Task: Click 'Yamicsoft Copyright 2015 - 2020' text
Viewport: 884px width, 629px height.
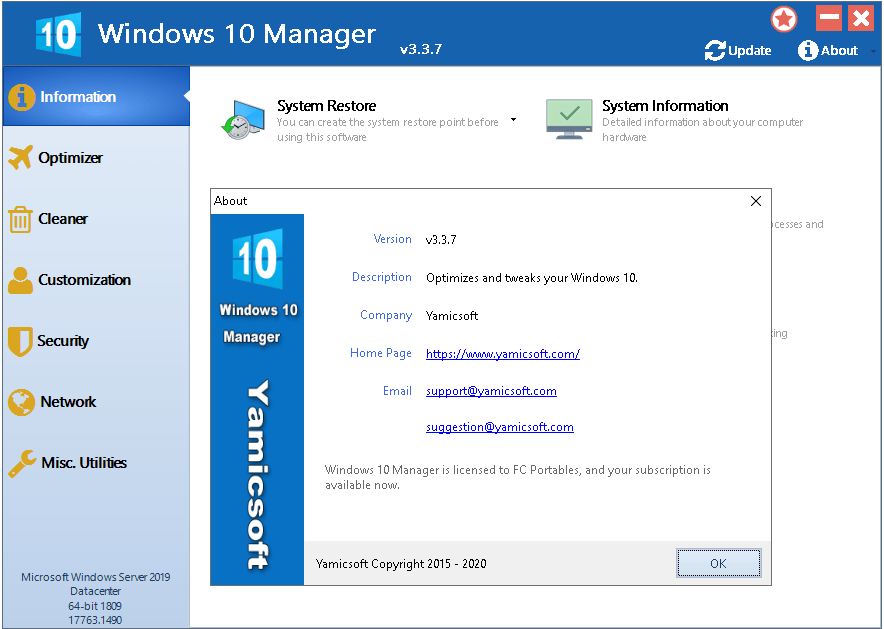Action: [x=401, y=564]
